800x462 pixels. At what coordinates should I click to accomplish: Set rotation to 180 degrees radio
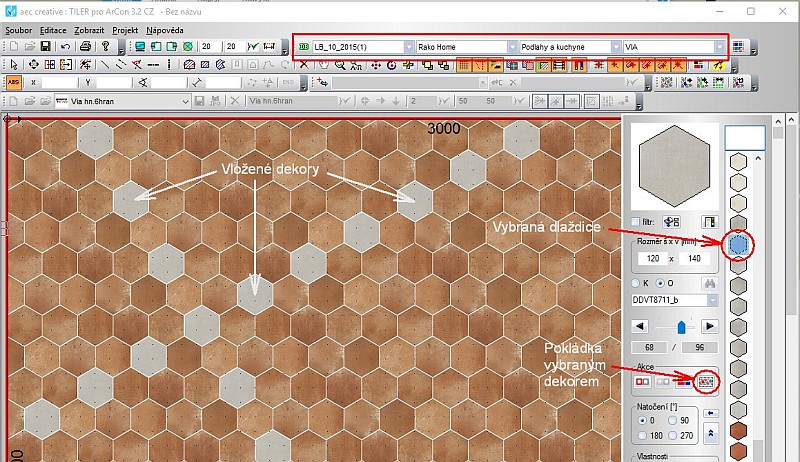tap(642, 435)
